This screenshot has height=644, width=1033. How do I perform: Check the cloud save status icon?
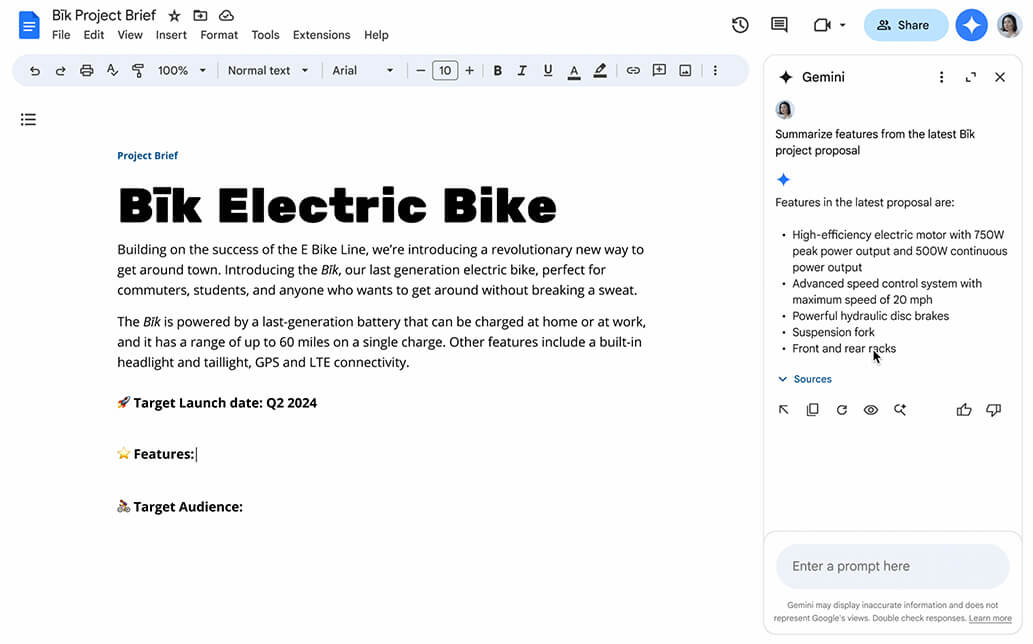(x=226, y=15)
